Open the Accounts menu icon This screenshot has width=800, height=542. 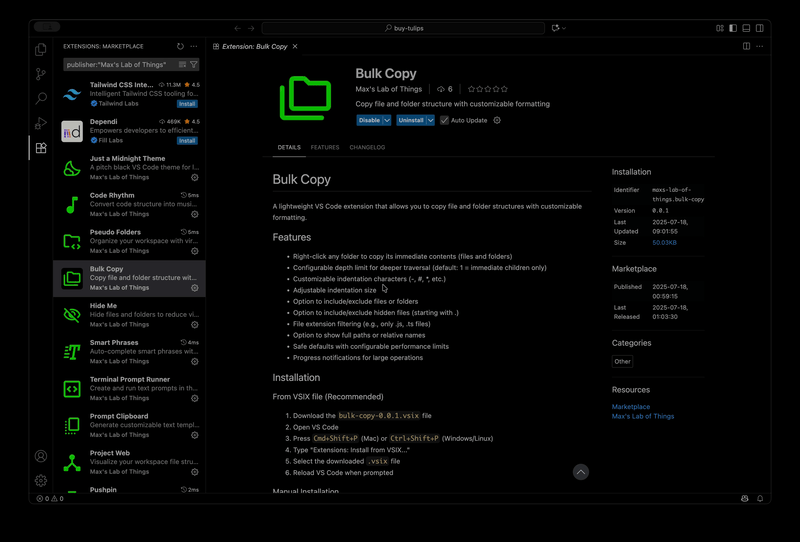click(41, 456)
